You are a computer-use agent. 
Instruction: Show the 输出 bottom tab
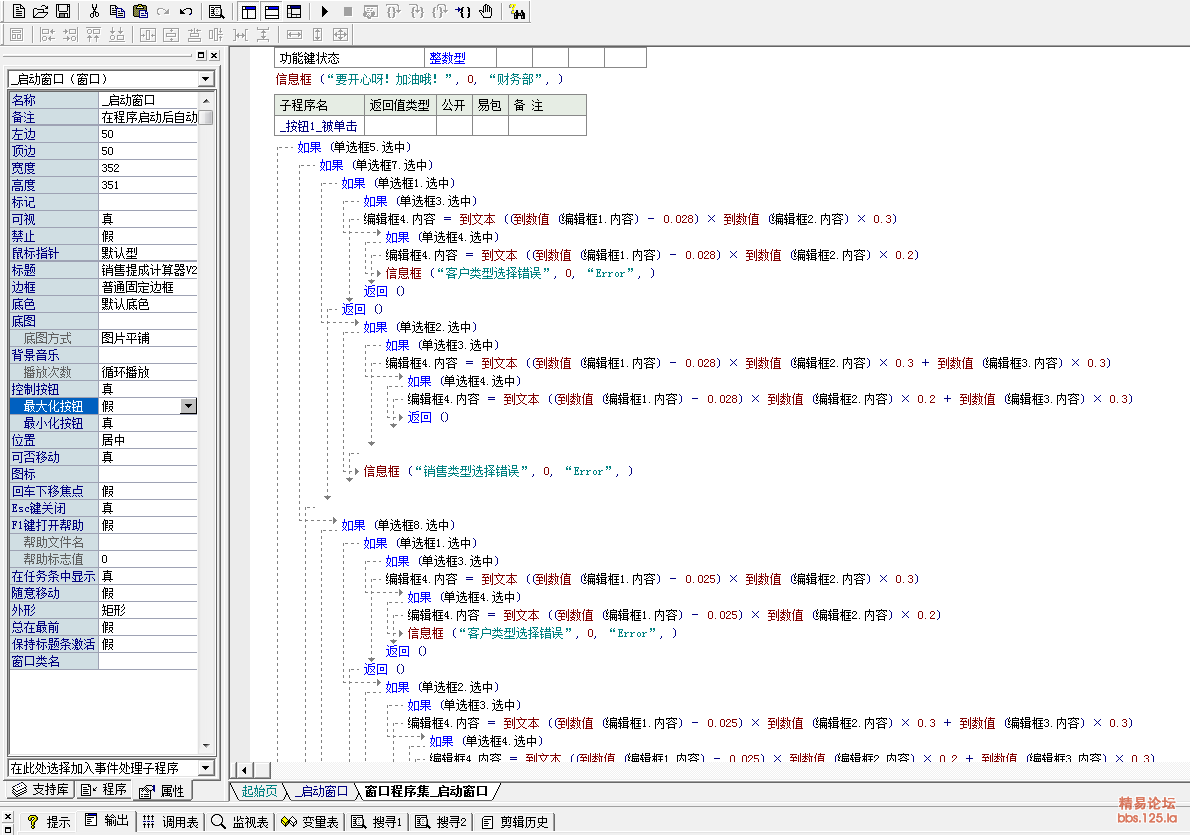tap(107, 821)
